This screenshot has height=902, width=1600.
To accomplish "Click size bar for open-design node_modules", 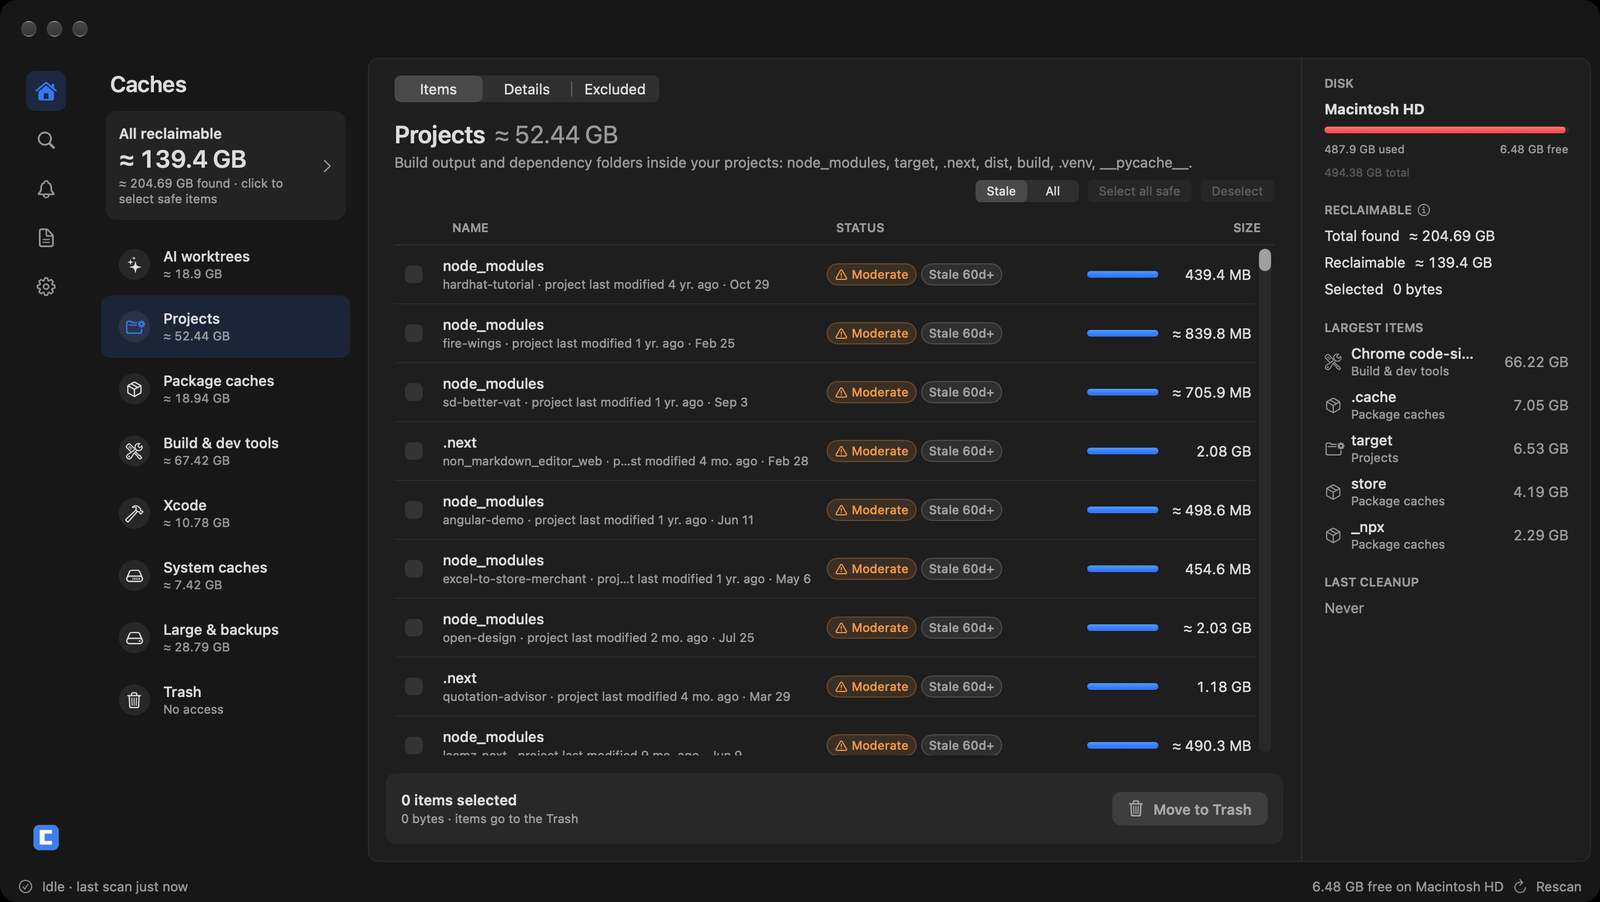I will tap(1122, 628).
